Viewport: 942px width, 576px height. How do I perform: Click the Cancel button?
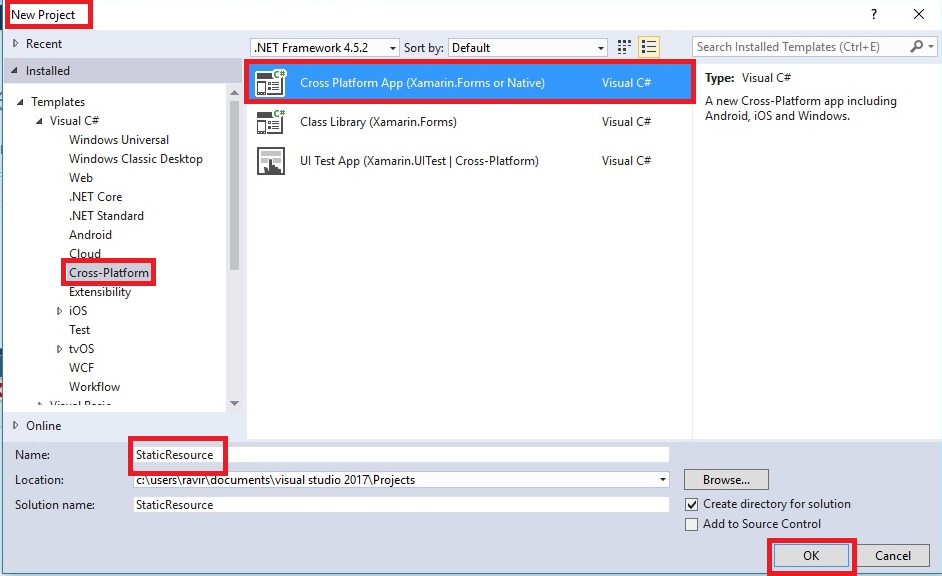[x=893, y=556]
